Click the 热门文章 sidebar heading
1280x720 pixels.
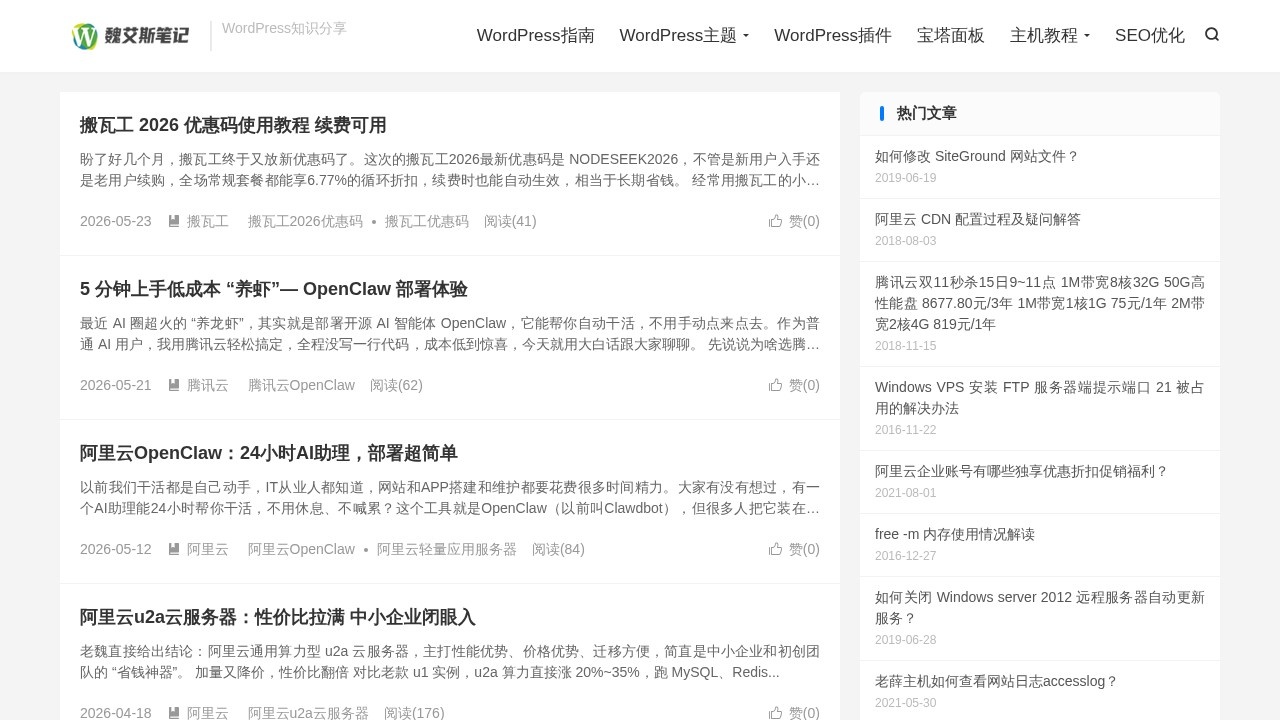pos(927,113)
